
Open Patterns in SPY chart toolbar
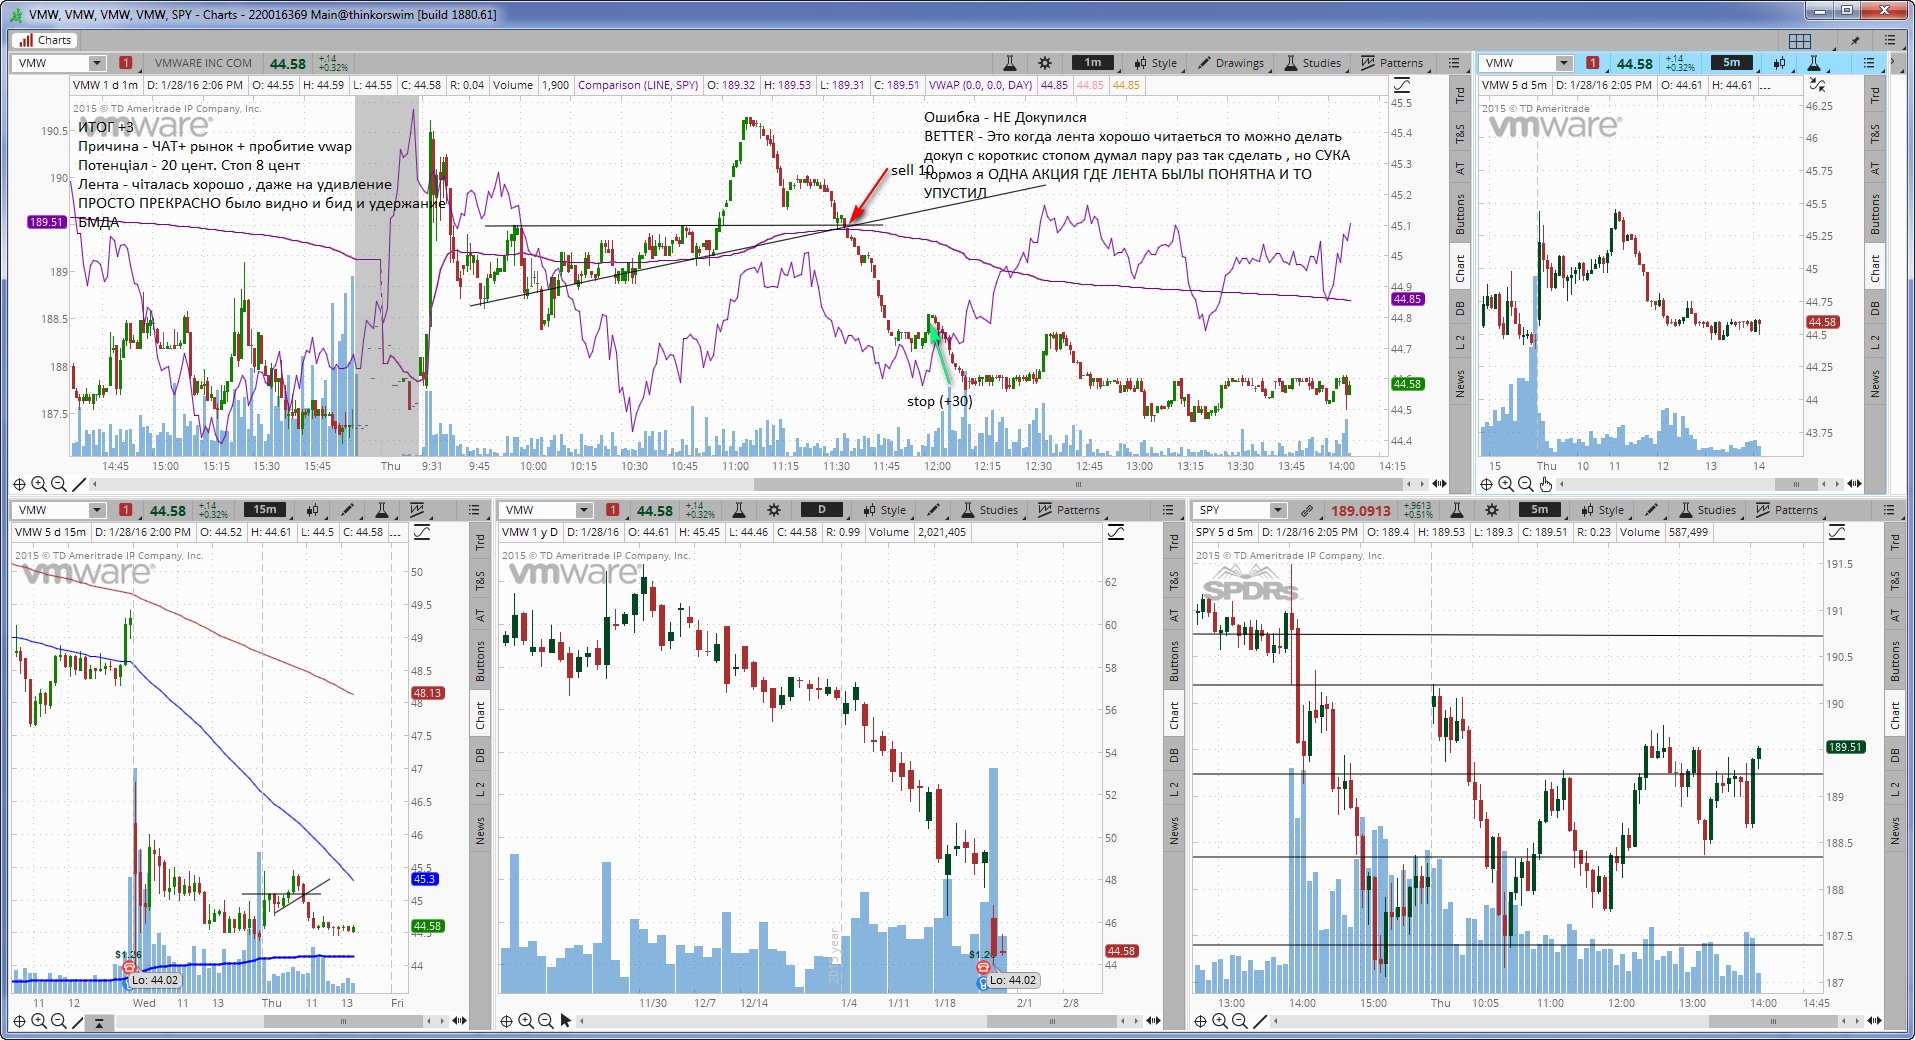click(1787, 510)
